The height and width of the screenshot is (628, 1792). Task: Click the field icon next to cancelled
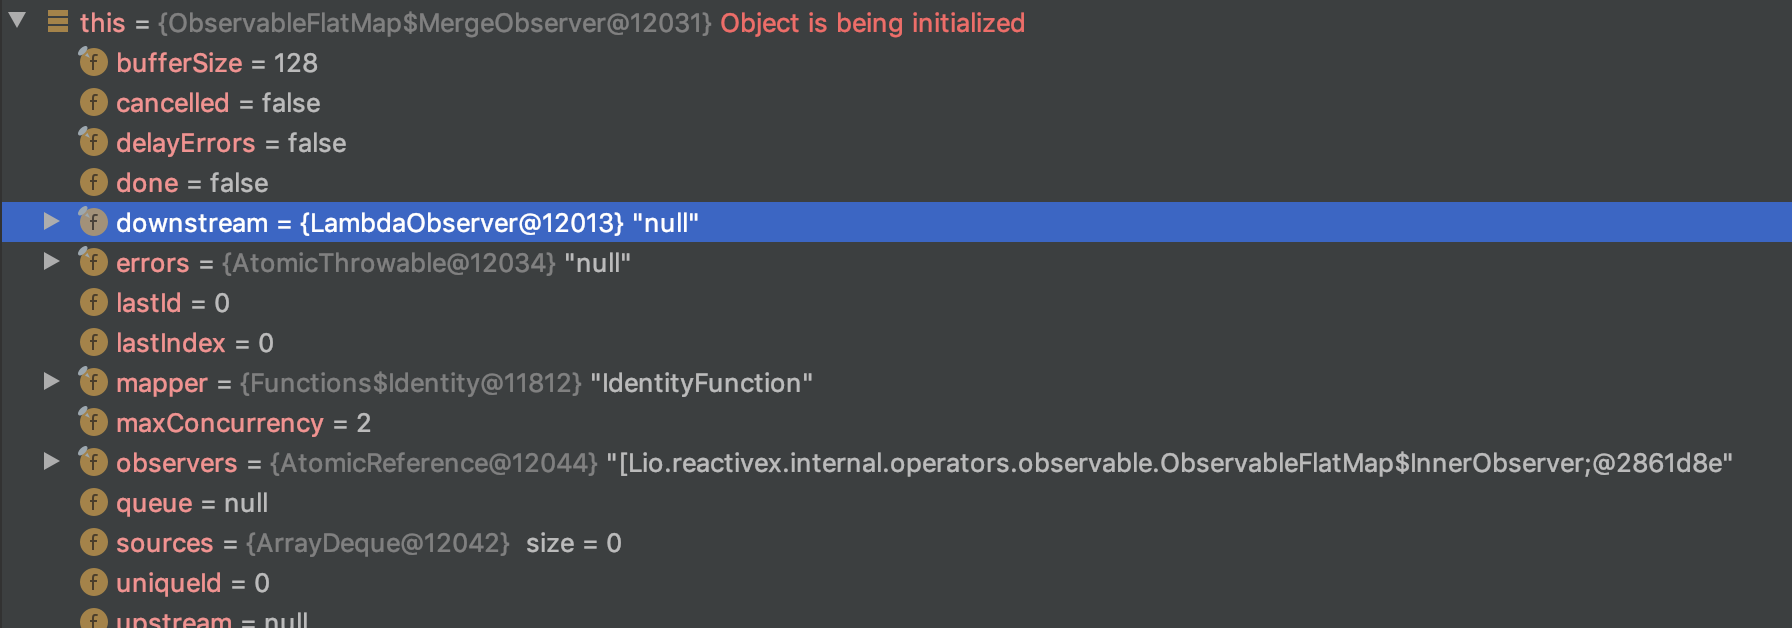(x=93, y=102)
